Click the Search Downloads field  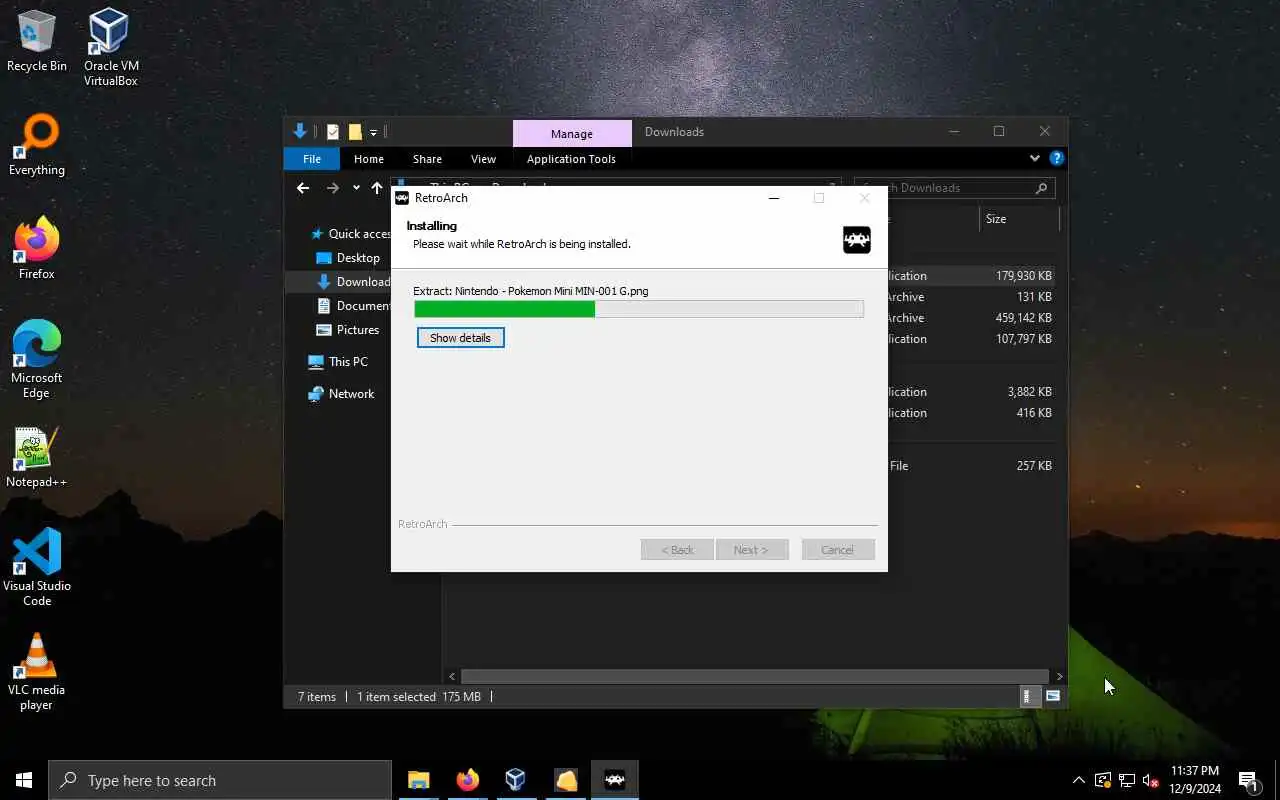(954, 188)
